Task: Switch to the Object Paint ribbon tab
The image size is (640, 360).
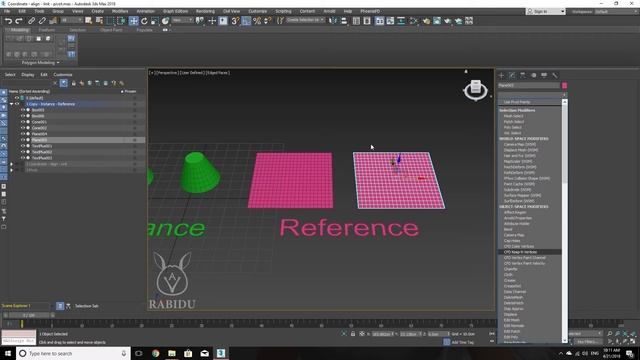Action: 111,30
